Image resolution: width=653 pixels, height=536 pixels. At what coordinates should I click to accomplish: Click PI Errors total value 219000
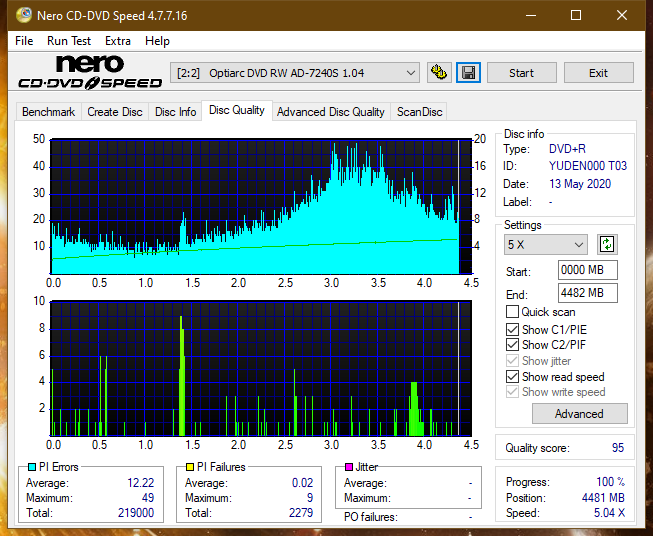coord(136,512)
